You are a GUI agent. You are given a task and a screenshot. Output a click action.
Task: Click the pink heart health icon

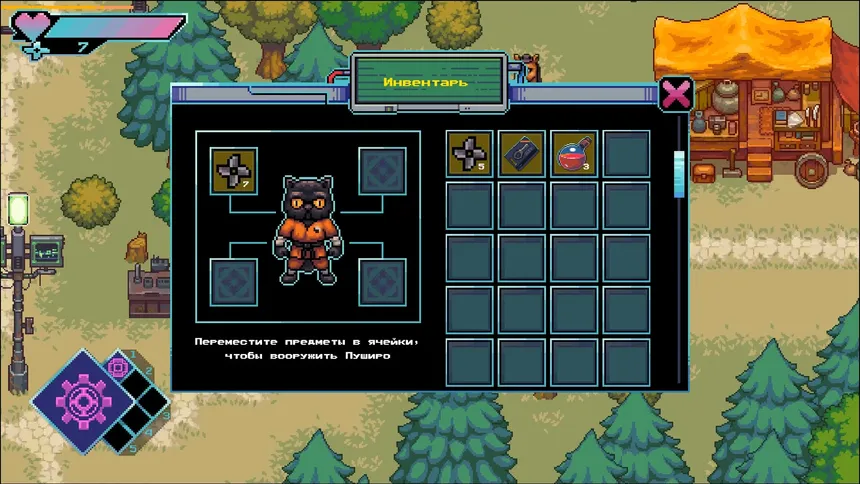coord(31,26)
